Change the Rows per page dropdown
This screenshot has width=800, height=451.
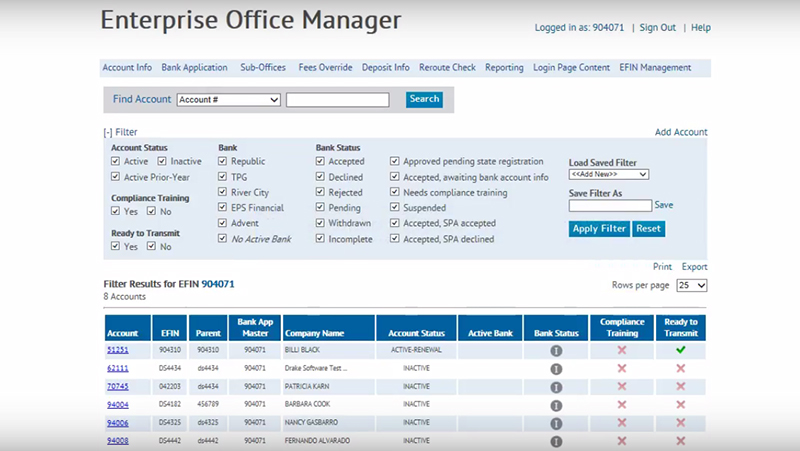[692, 285]
